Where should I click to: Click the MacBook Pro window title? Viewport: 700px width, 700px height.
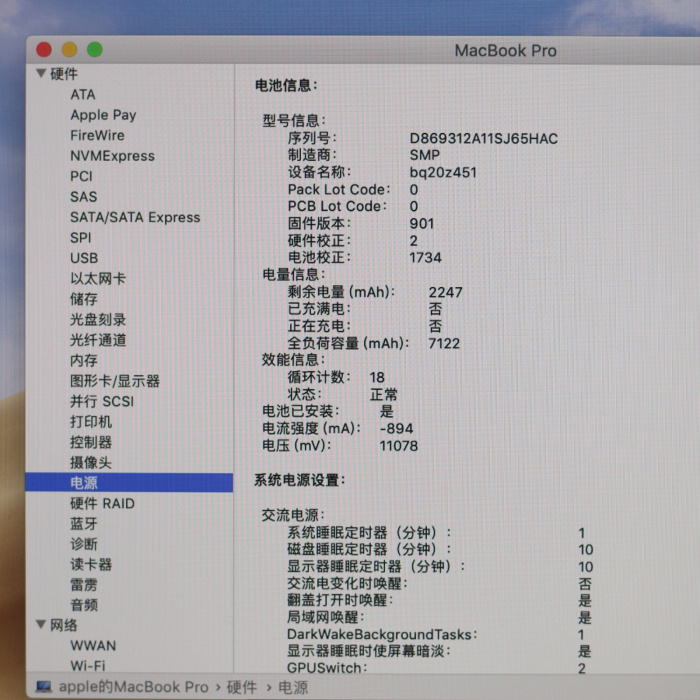506,50
